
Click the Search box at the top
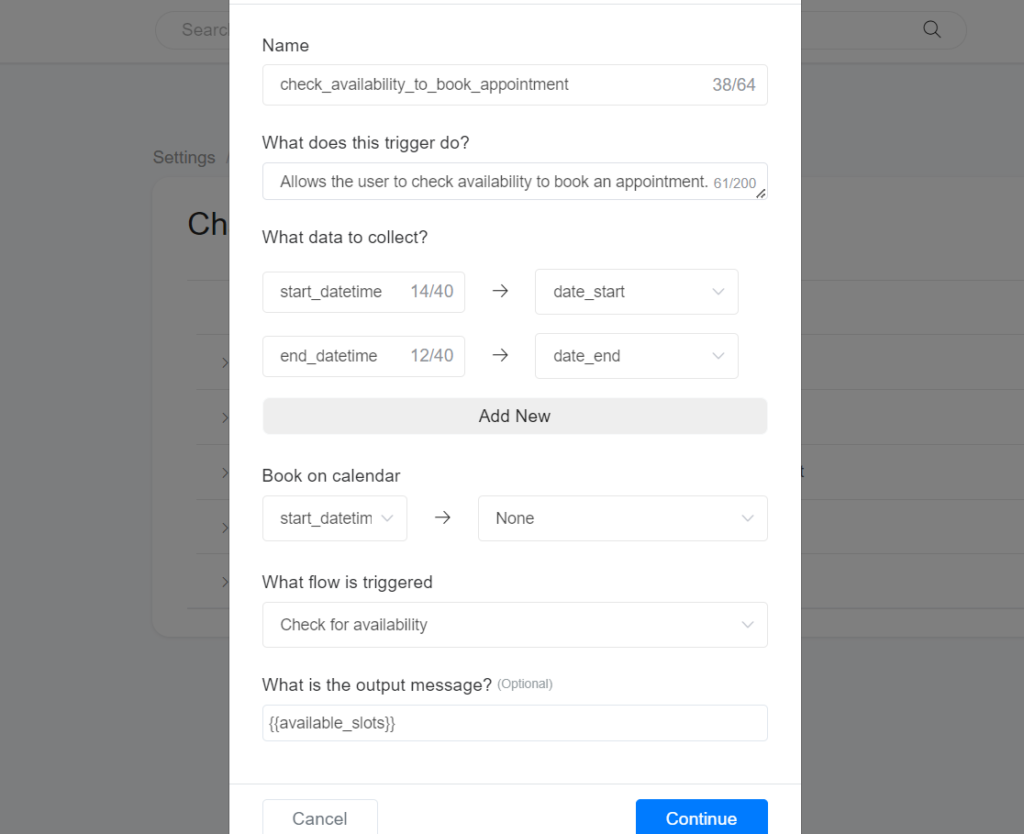pyautogui.click(x=195, y=30)
